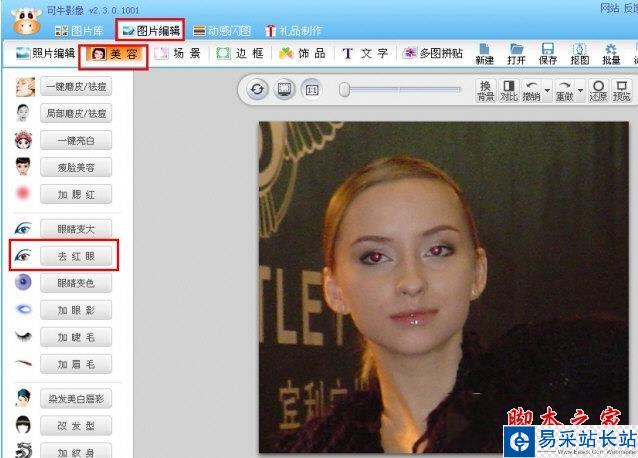Click the eyelash icon beside 加睫毛

[x=23, y=336]
